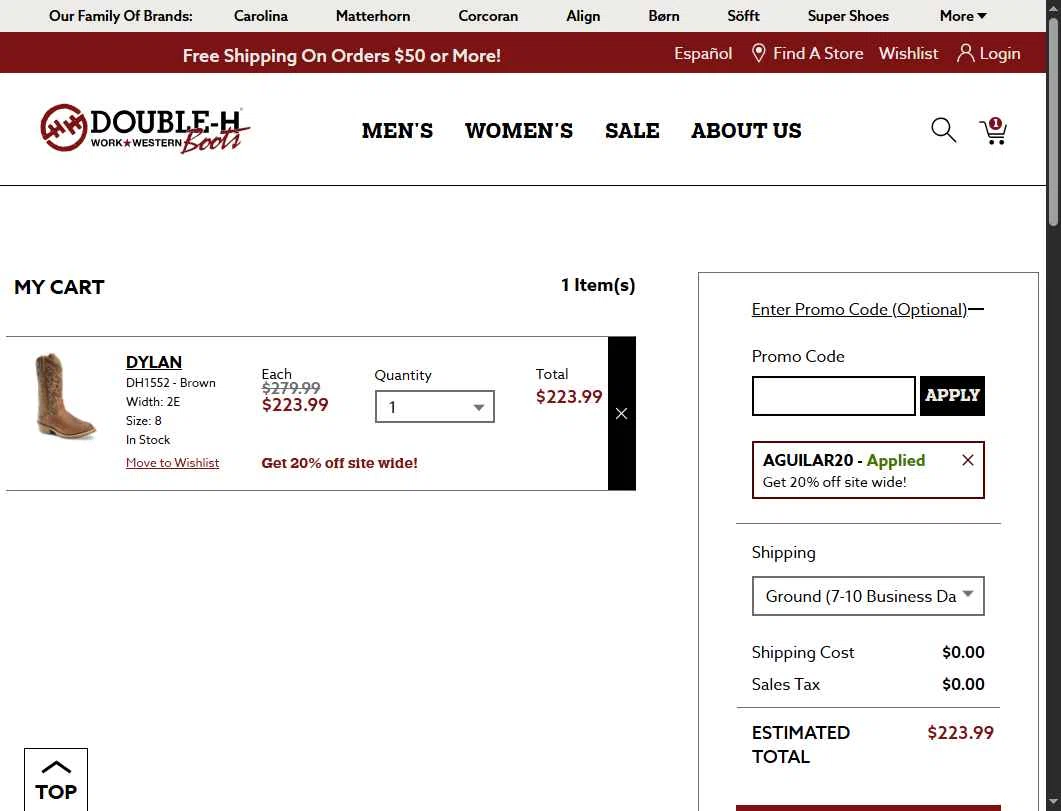1061x811 pixels.
Task: Click the "Width: 2E" detail text
Action: pos(153,402)
